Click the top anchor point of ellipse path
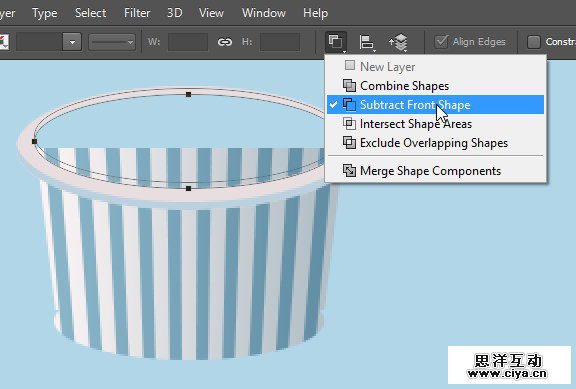This screenshot has width=576, height=389. (188, 94)
